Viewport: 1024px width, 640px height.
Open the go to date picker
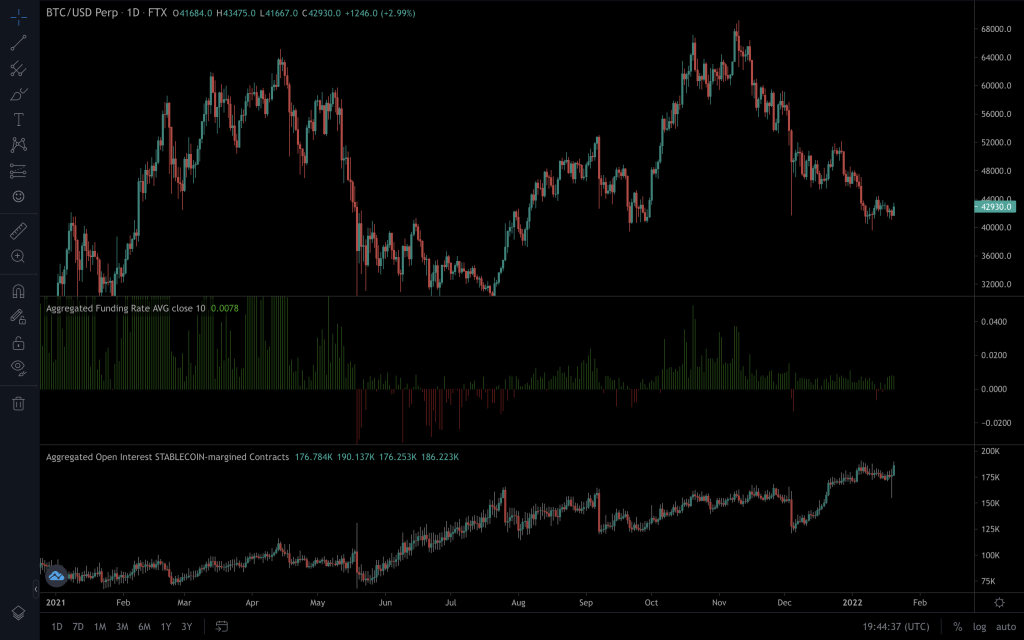coord(222,626)
